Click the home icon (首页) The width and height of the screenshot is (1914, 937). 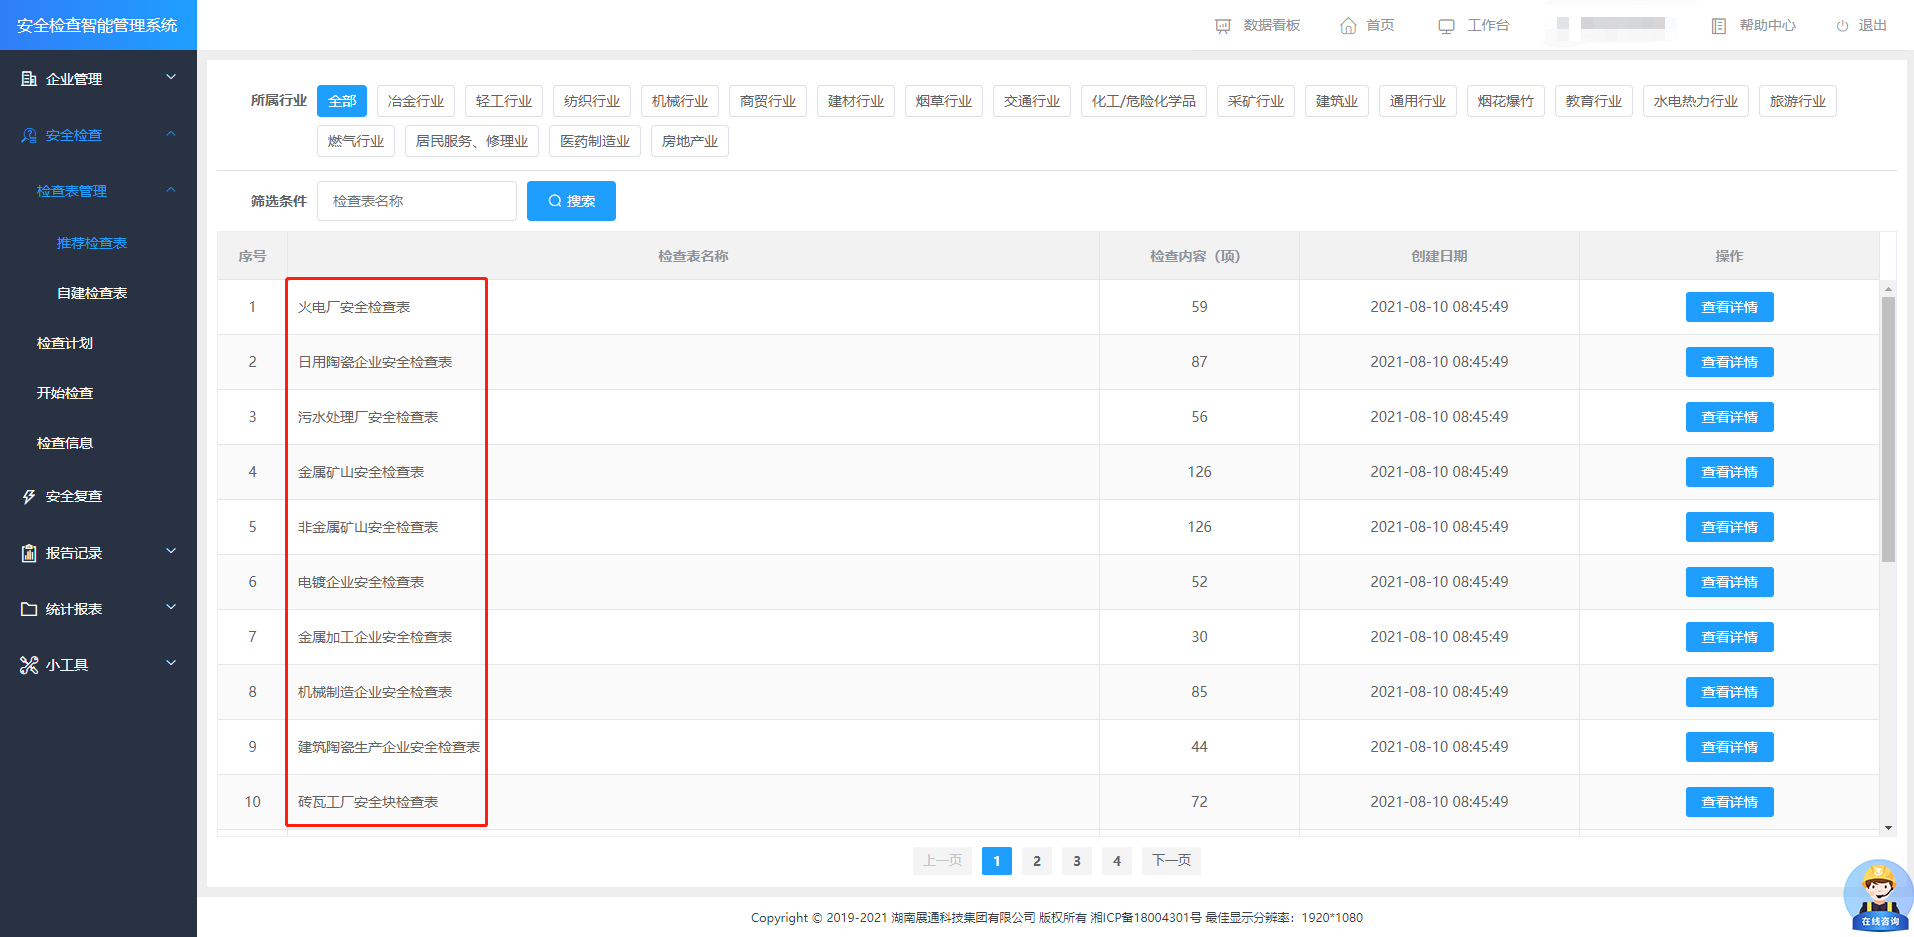(1348, 26)
